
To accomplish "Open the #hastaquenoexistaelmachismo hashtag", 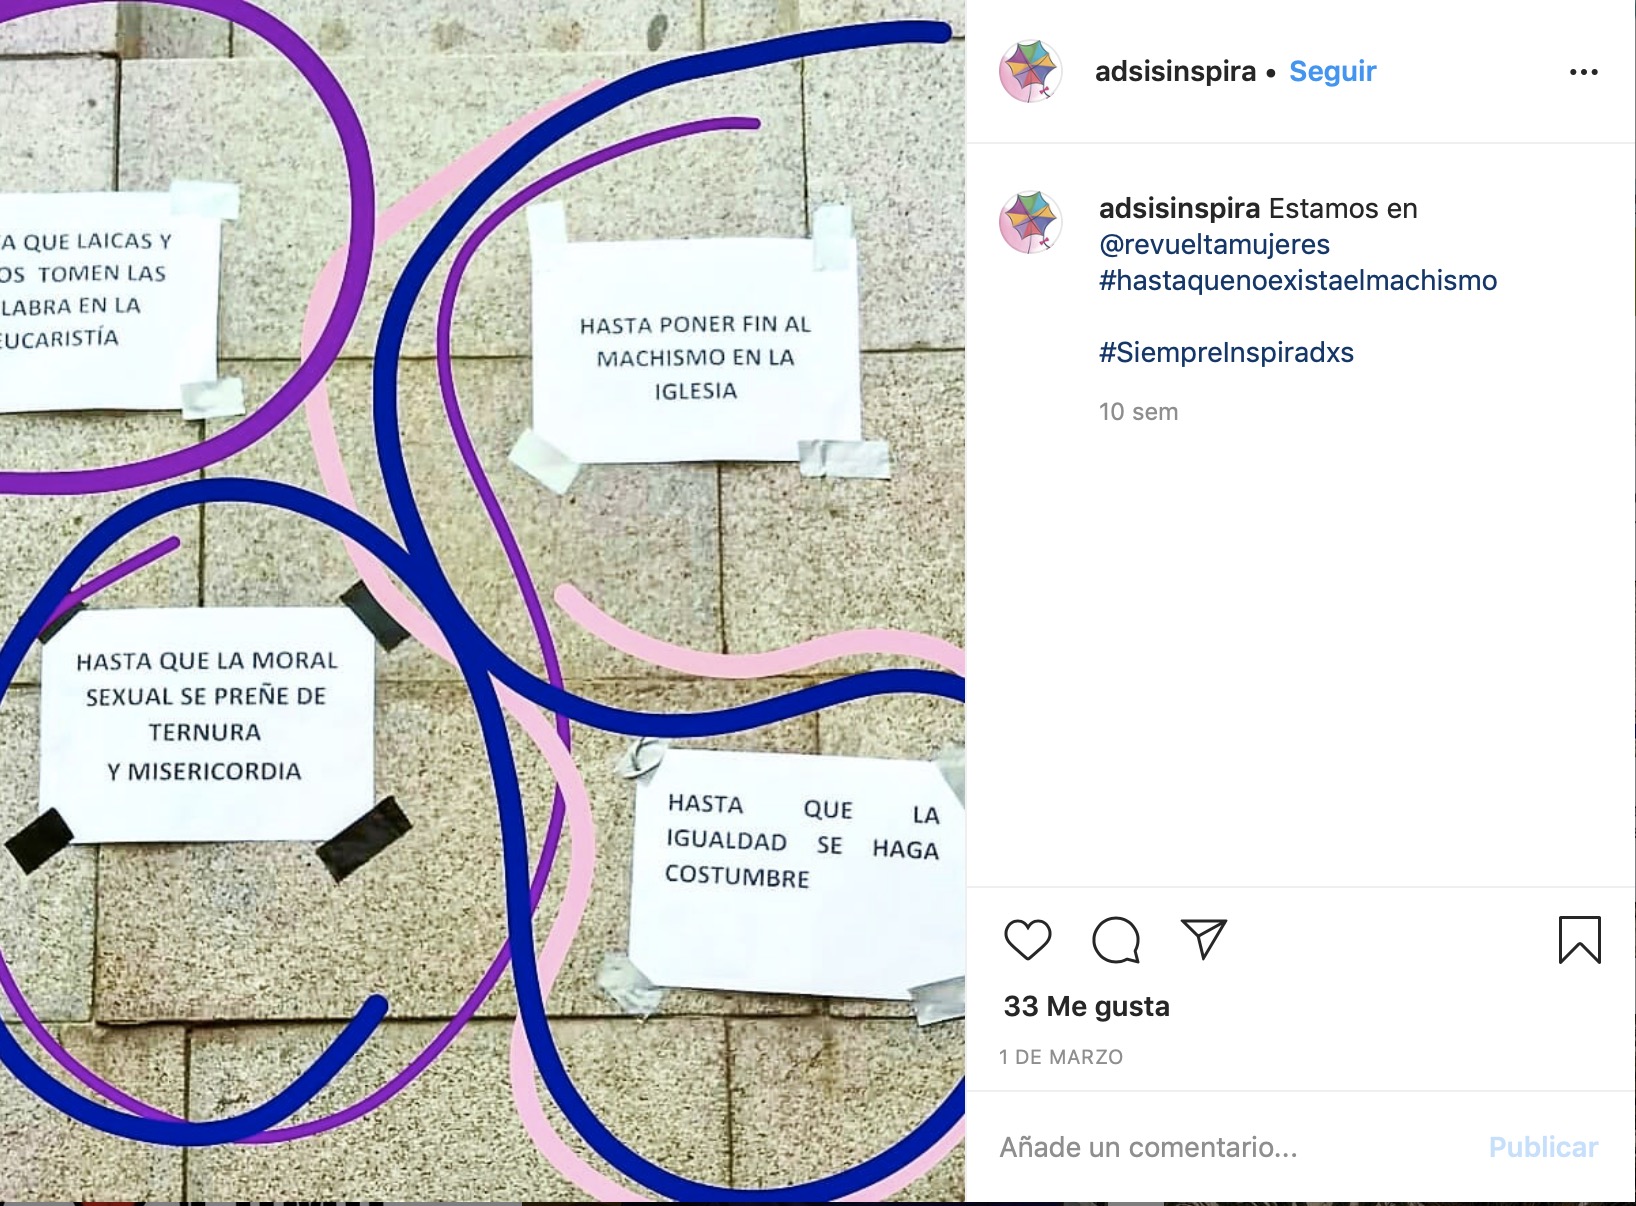I will click(1298, 280).
